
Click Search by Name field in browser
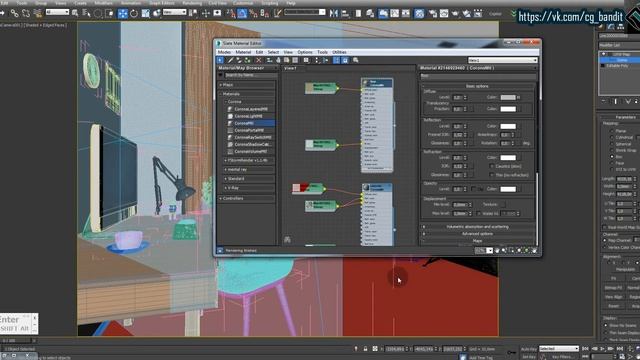click(251, 75)
